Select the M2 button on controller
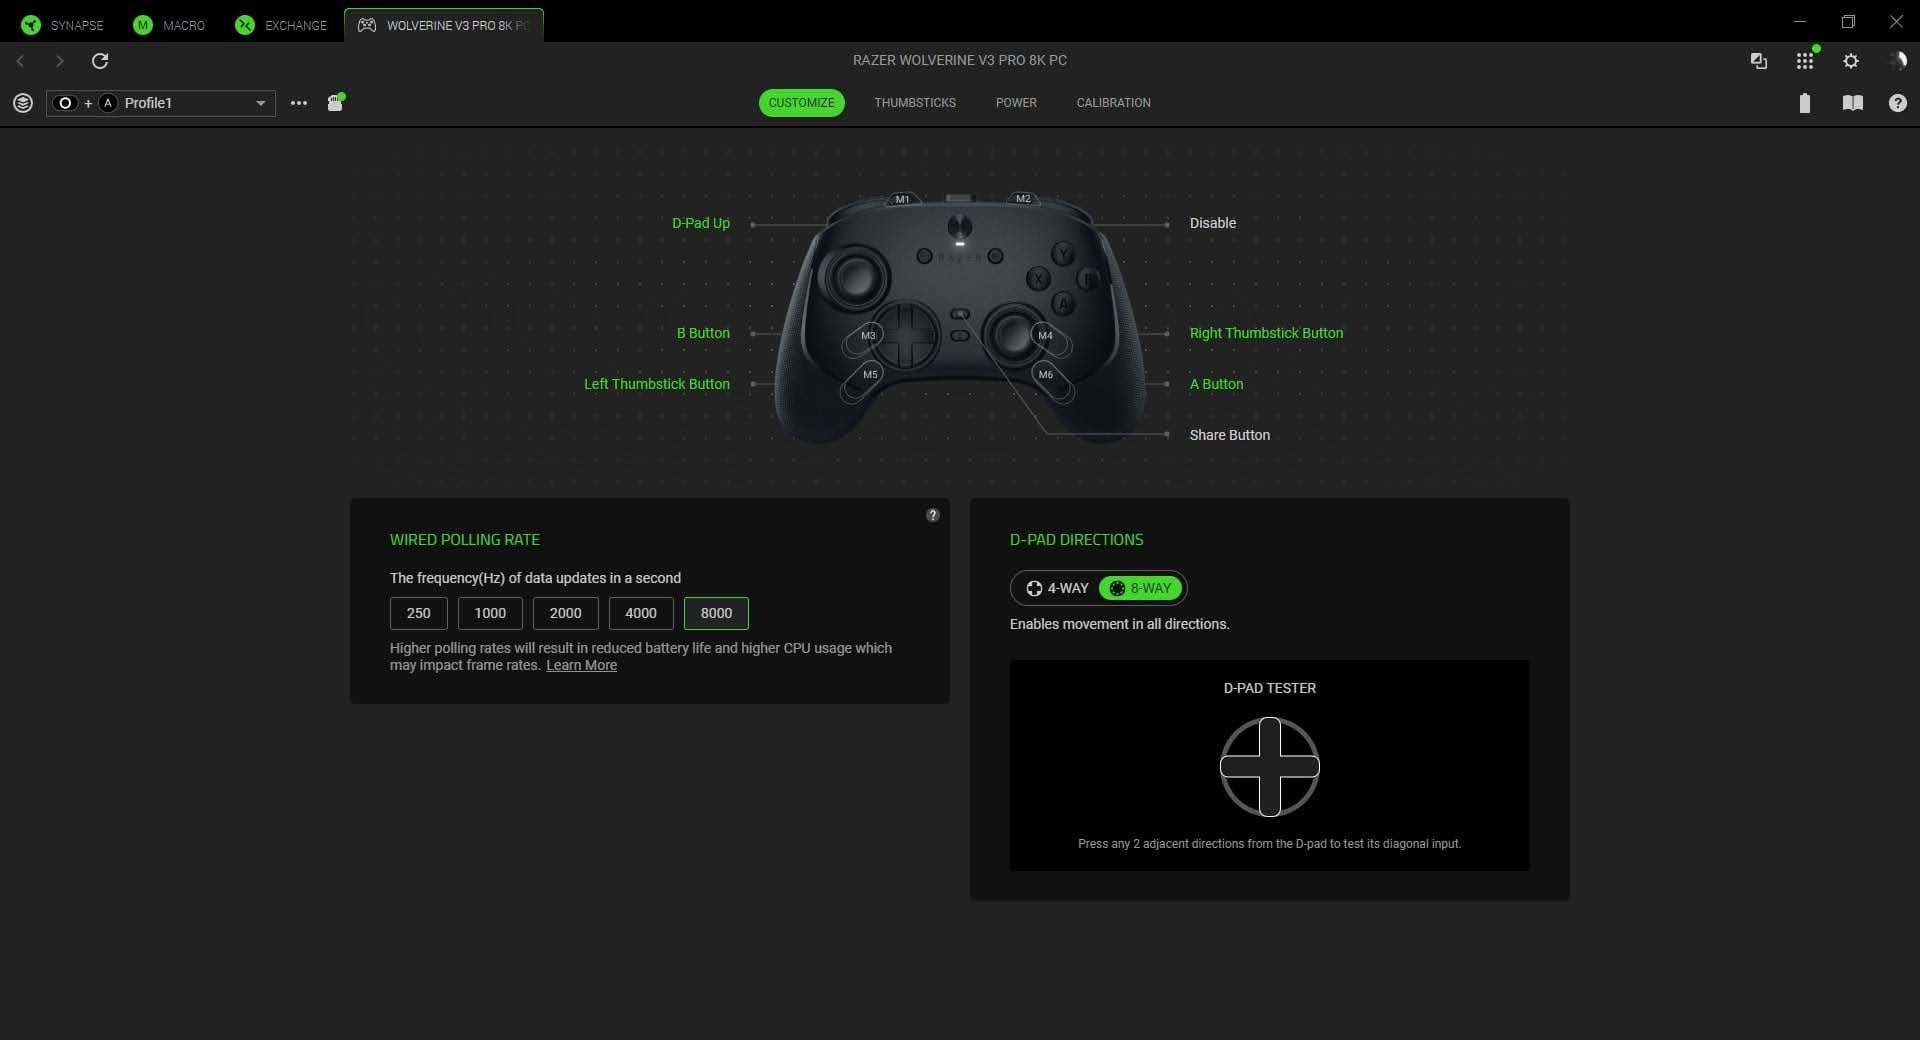Image resolution: width=1920 pixels, height=1040 pixels. pyautogui.click(x=1023, y=198)
